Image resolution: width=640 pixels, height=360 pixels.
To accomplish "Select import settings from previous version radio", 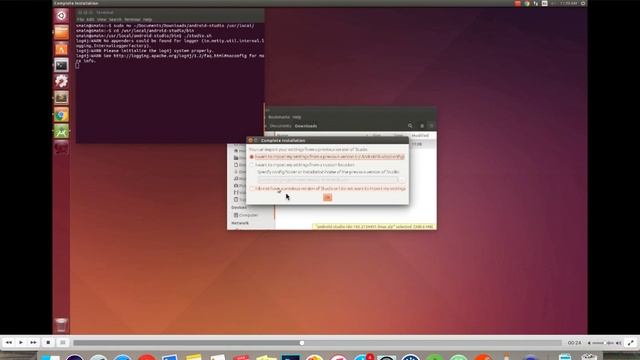I will [251, 157].
